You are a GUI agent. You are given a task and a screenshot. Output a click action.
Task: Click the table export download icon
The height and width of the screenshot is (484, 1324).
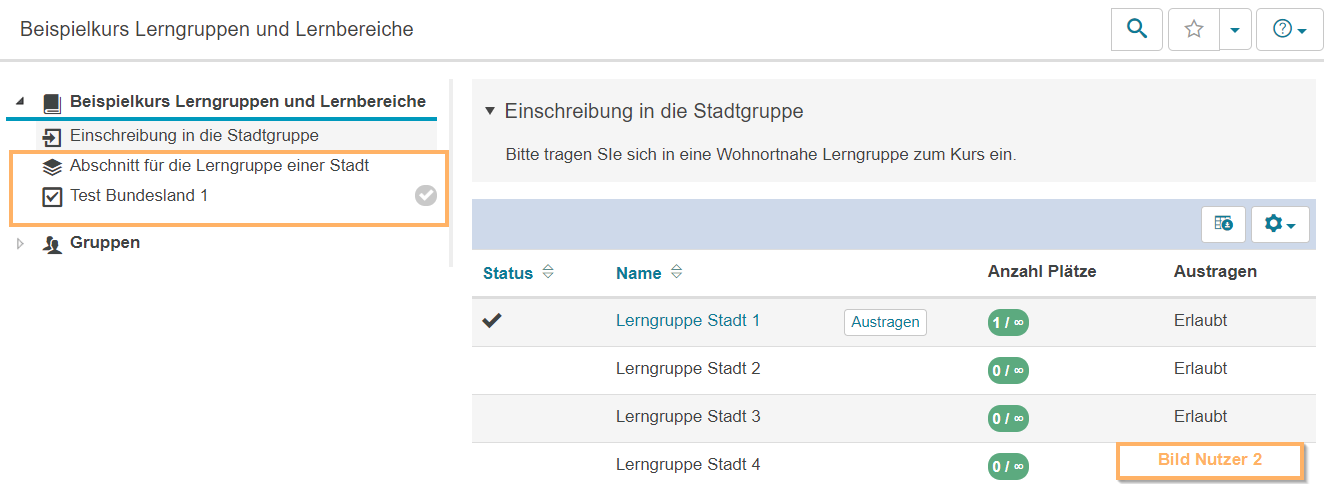coord(1223,224)
